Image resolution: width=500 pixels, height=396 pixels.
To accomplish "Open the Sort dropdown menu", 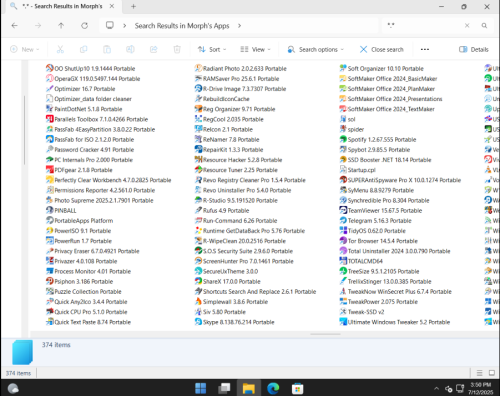I will (212, 49).
